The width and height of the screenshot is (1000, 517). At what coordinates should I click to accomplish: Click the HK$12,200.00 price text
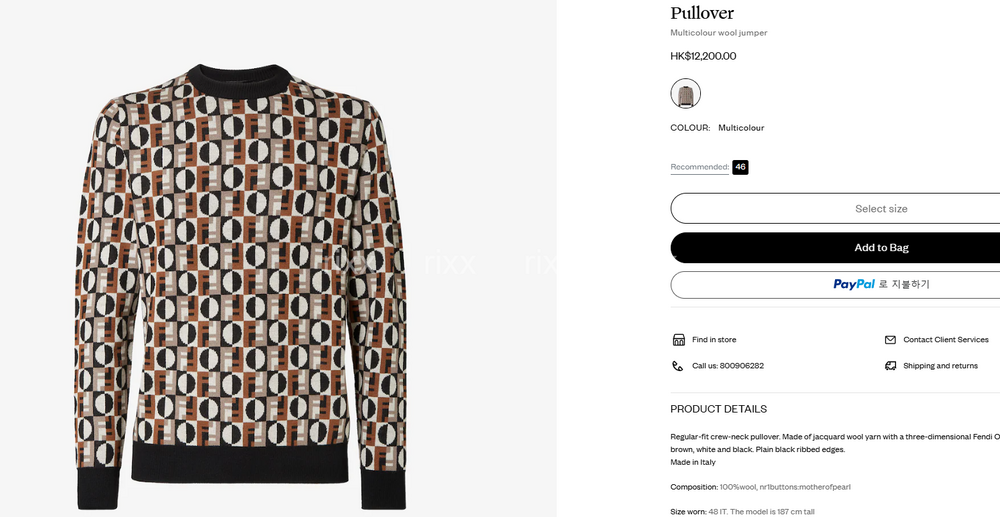[x=703, y=56]
